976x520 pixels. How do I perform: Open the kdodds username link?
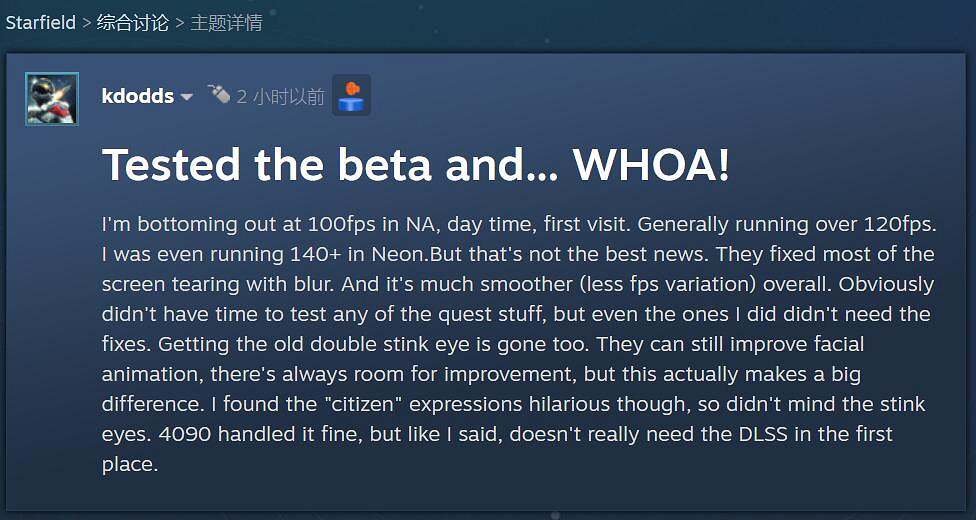(x=138, y=96)
